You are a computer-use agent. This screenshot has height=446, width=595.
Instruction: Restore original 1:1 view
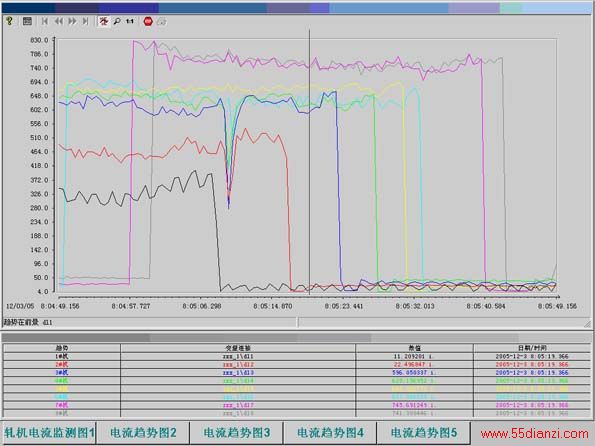coord(130,21)
